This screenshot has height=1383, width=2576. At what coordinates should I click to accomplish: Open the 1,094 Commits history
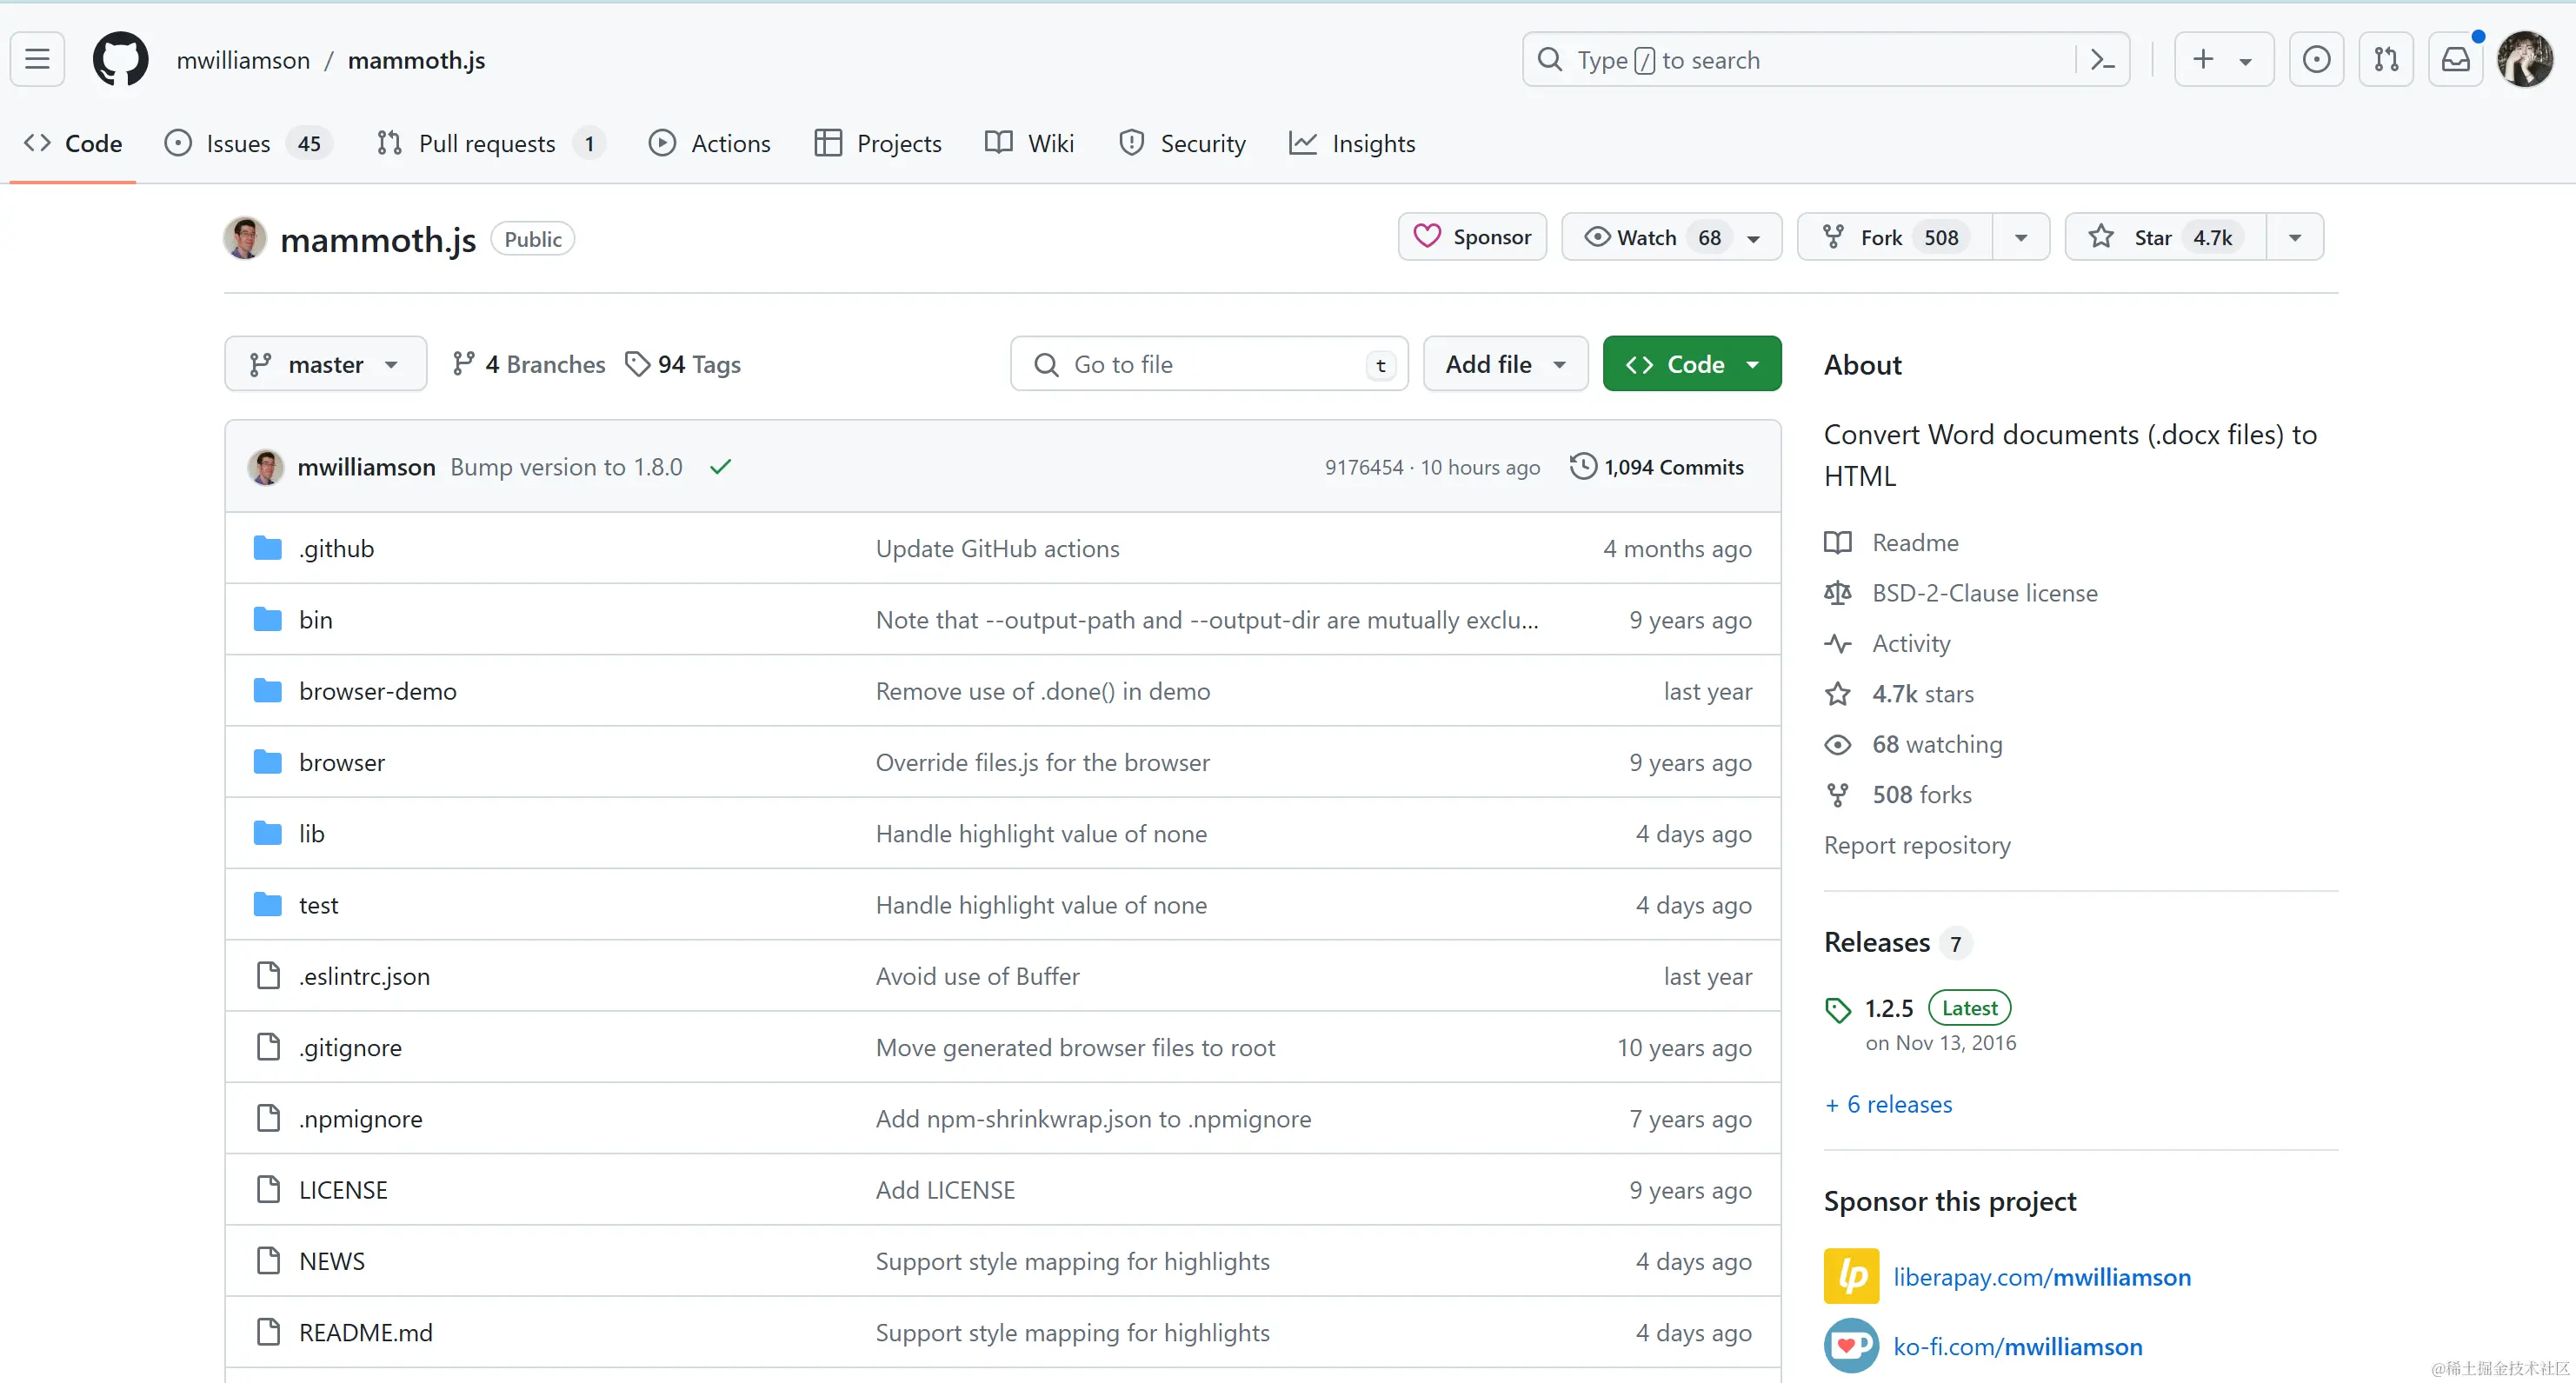tap(1657, 467)
